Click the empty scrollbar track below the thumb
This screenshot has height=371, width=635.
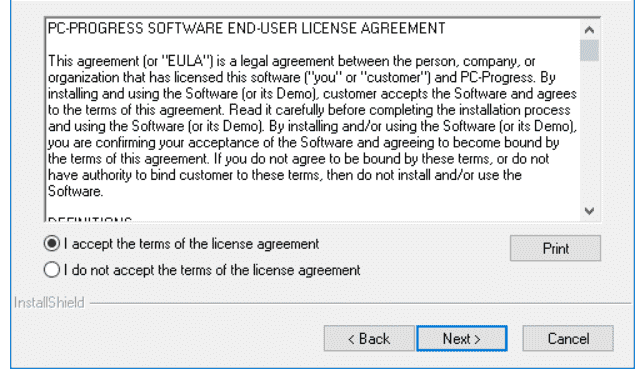(x=589, y=131)
